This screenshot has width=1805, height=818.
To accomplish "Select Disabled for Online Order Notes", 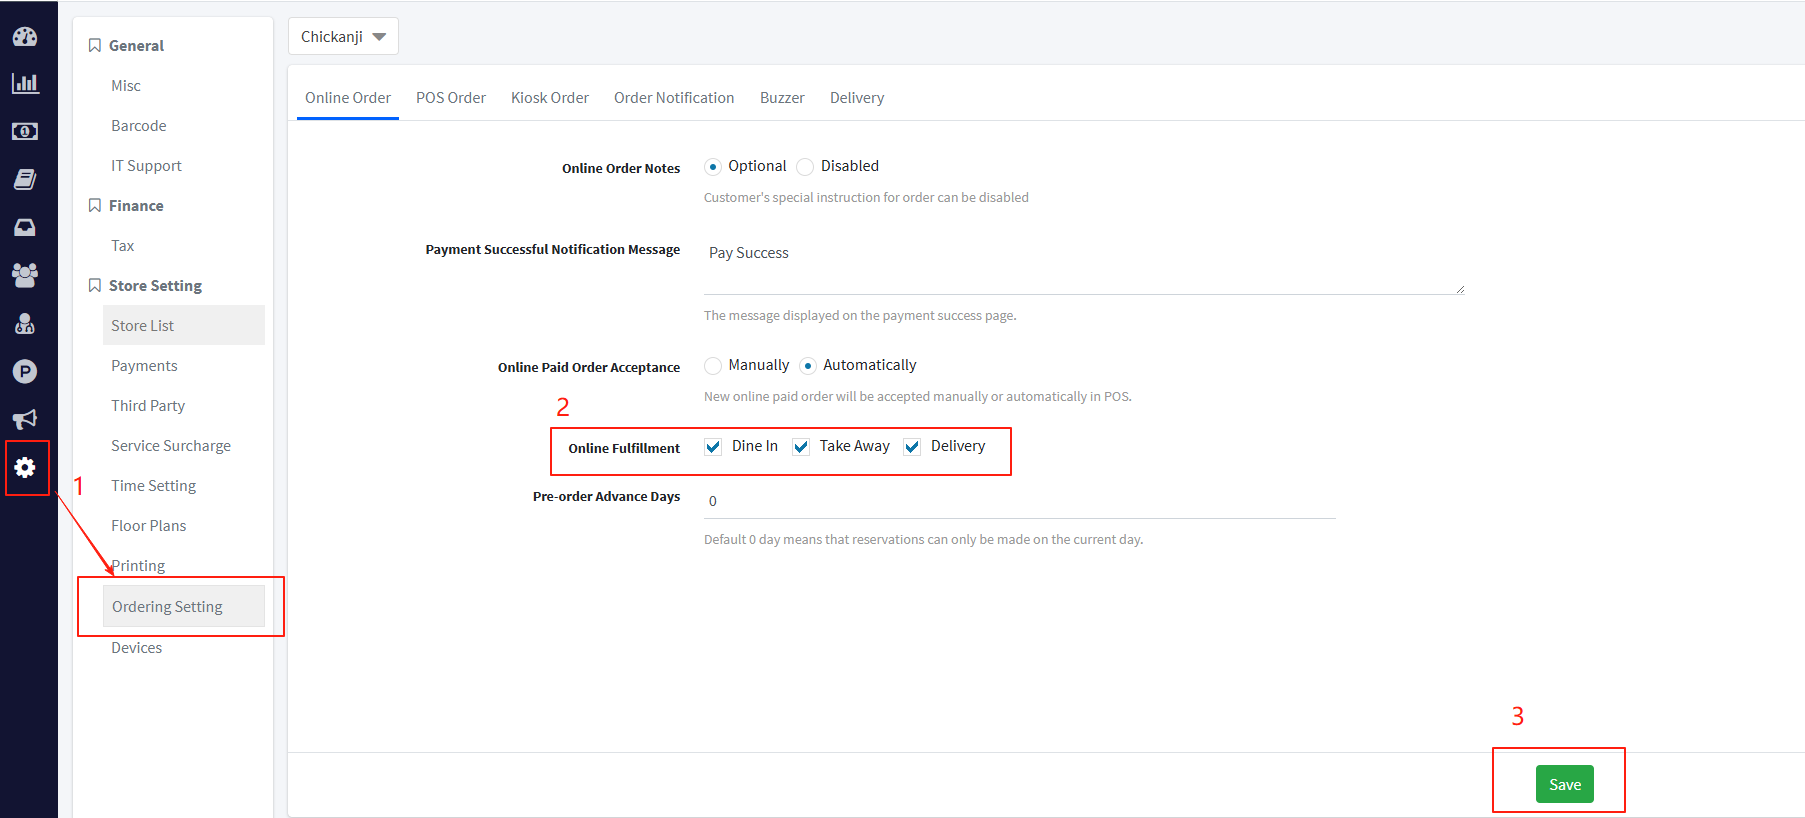I will tap(805, 167).
